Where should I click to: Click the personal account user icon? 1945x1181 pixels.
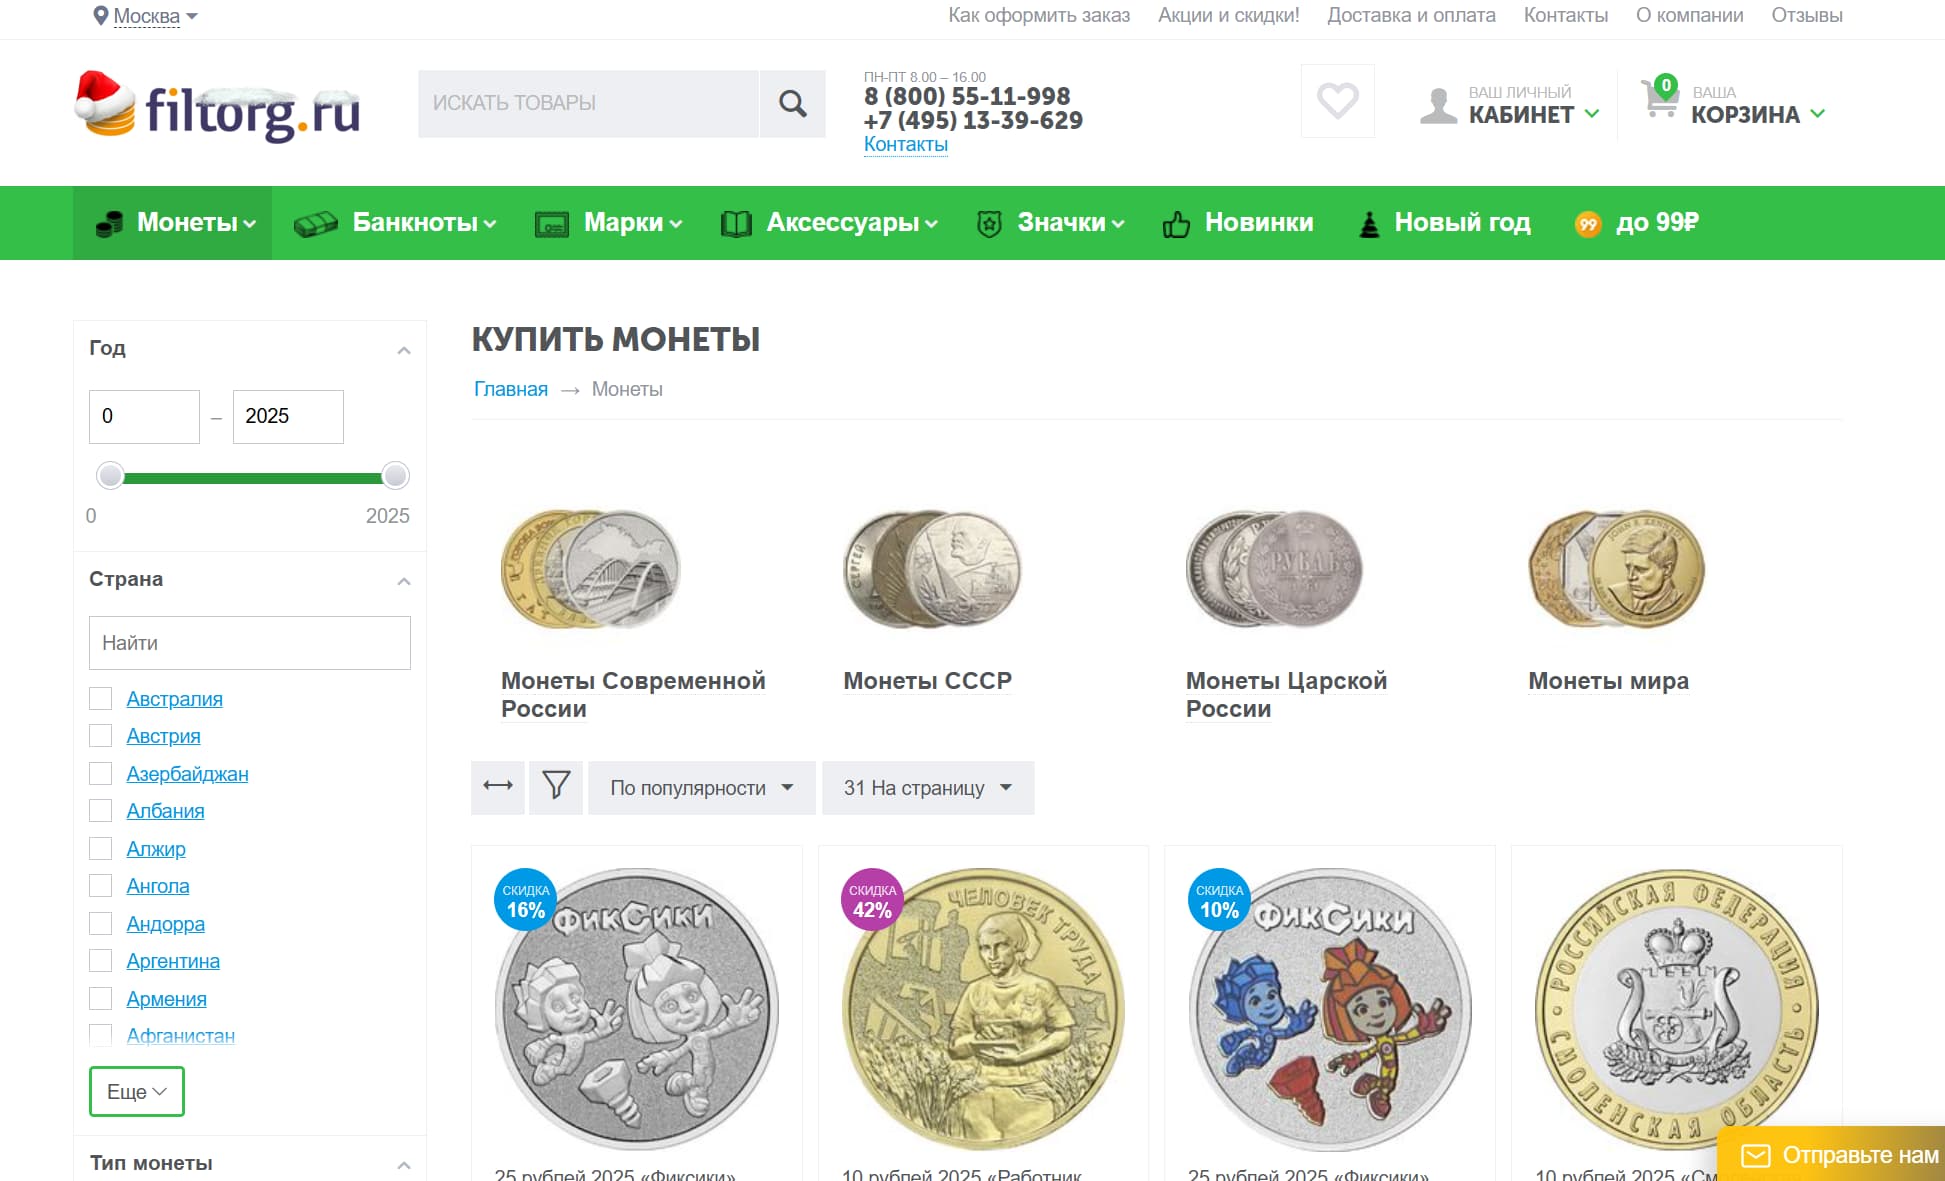click(1438, 104)
